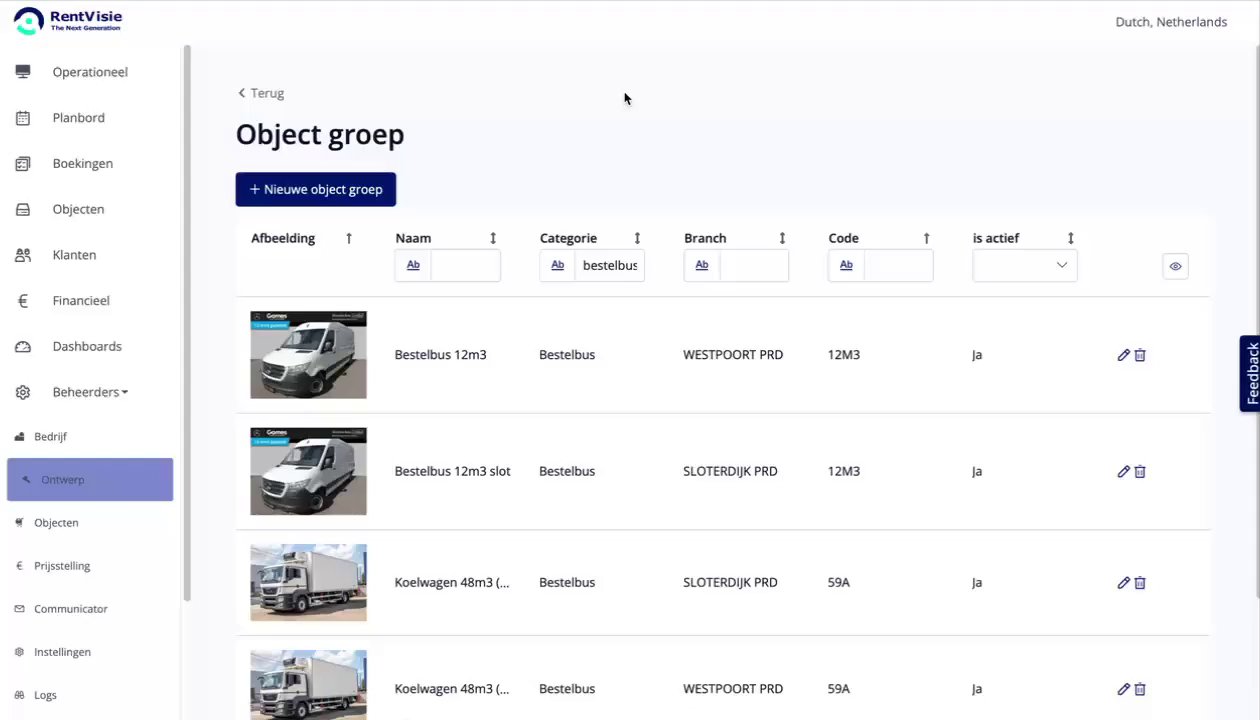Delete the Bestelbus 12m3 slot row

1140,472
